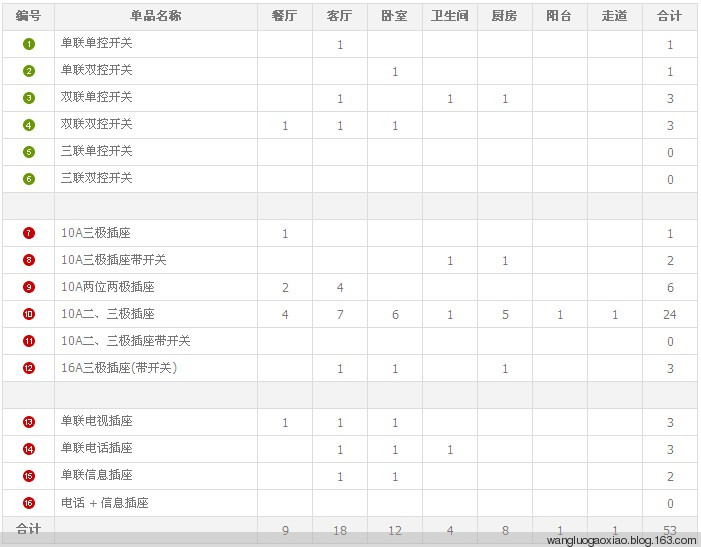Click the red number 8 badge

tap(29, 260)
